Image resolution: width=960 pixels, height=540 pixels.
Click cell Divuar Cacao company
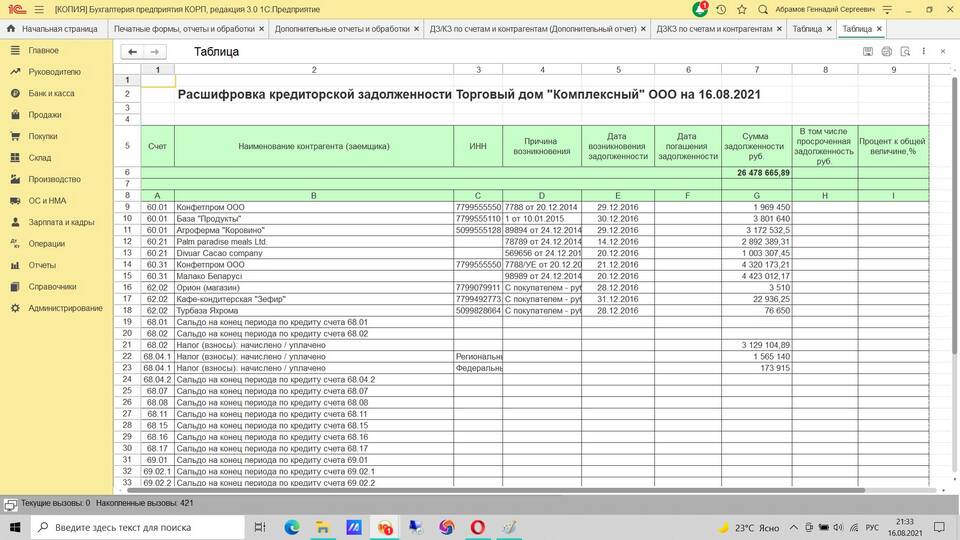(314, 253)
